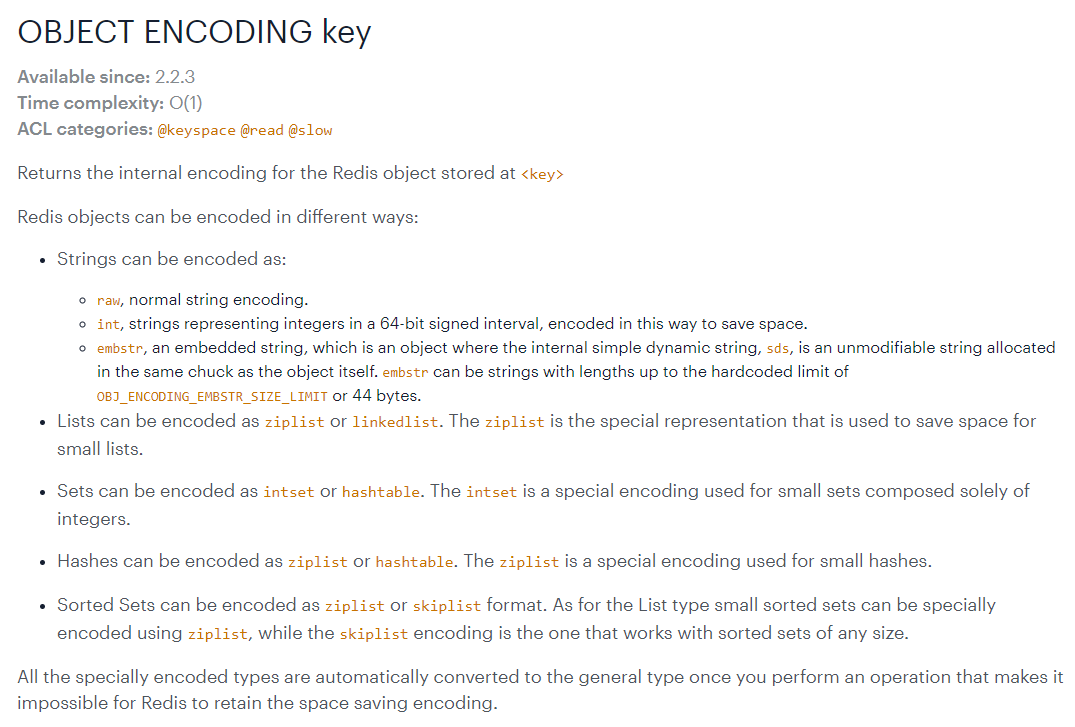
Task: Click the linkedlist keyword in Lists bullet
Action: point(395,422)
